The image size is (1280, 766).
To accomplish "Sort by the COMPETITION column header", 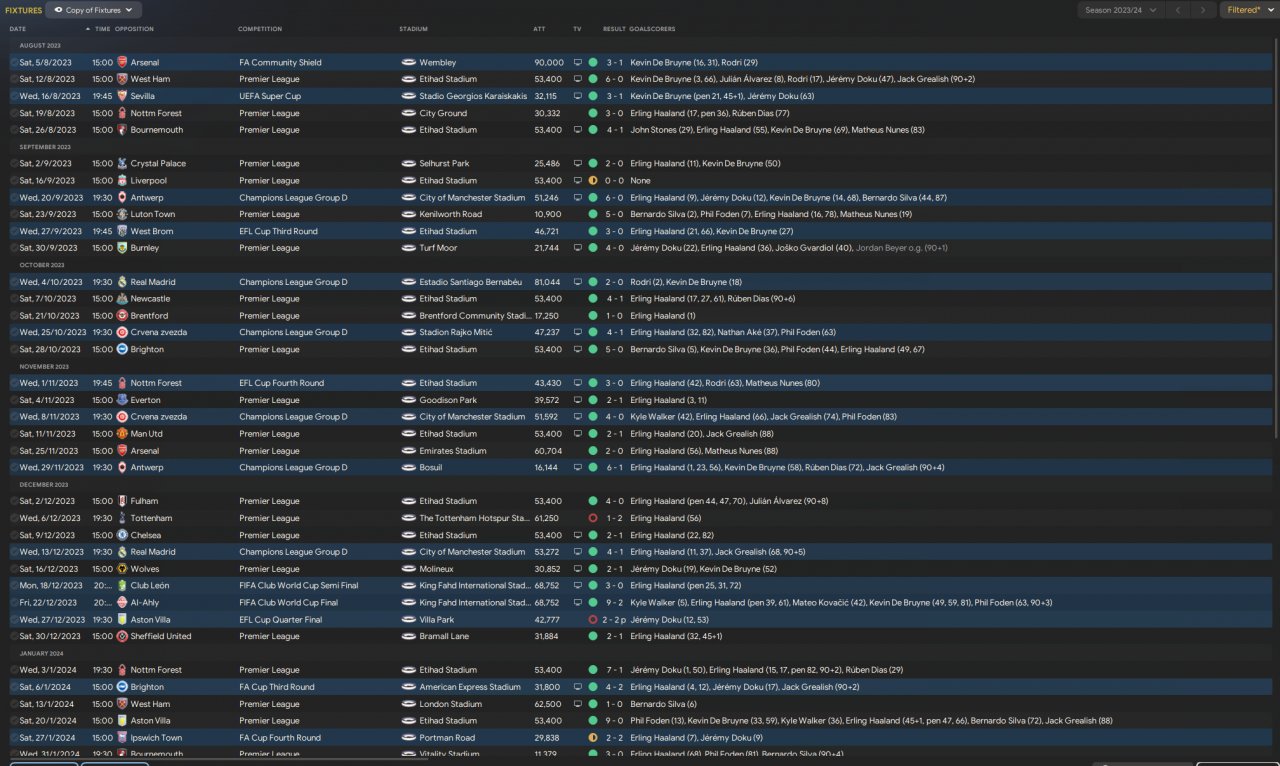I will click(260, 29).
